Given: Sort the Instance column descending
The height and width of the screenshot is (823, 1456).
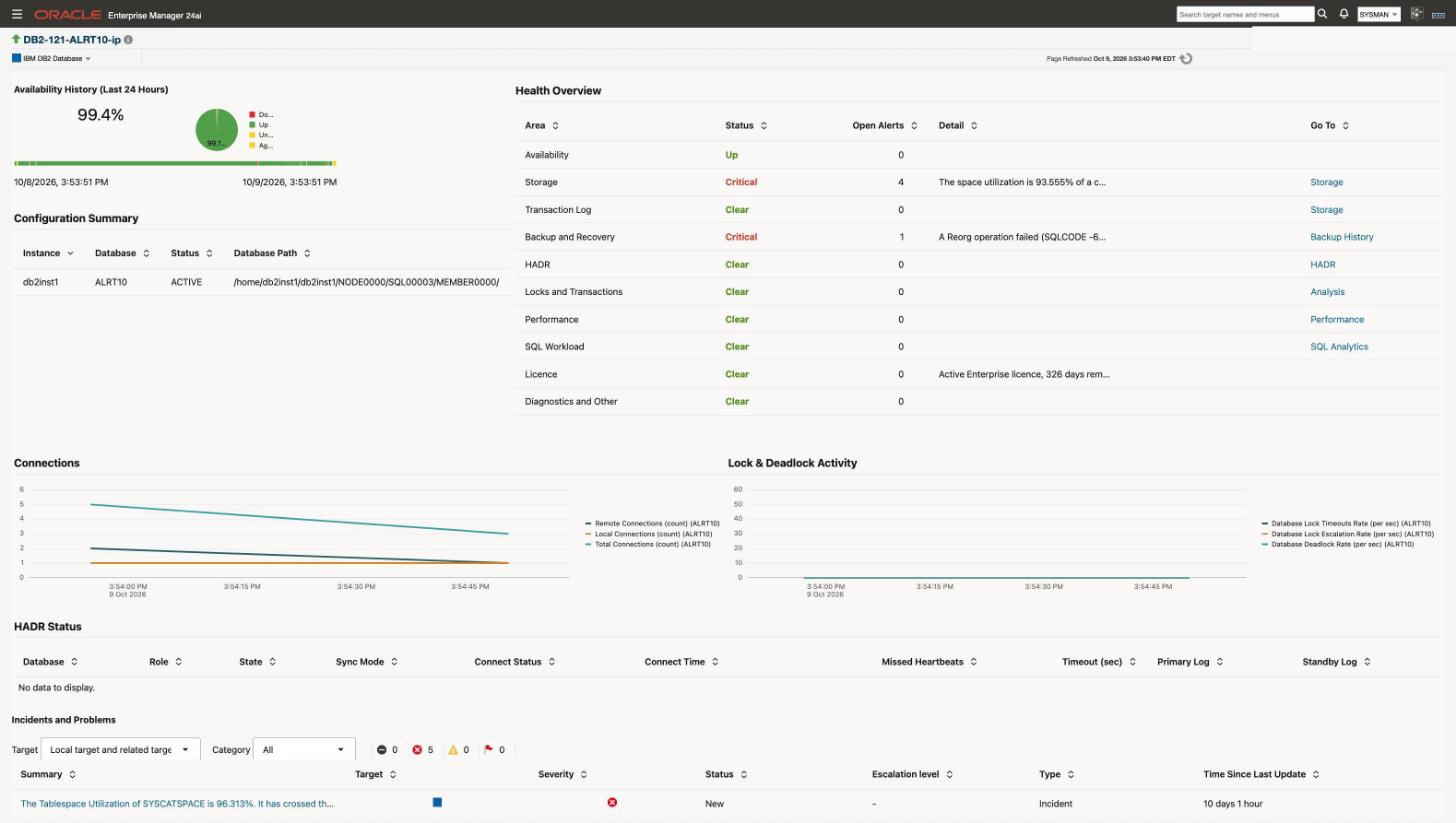Looking at the screenshot, I should (70, 254).
